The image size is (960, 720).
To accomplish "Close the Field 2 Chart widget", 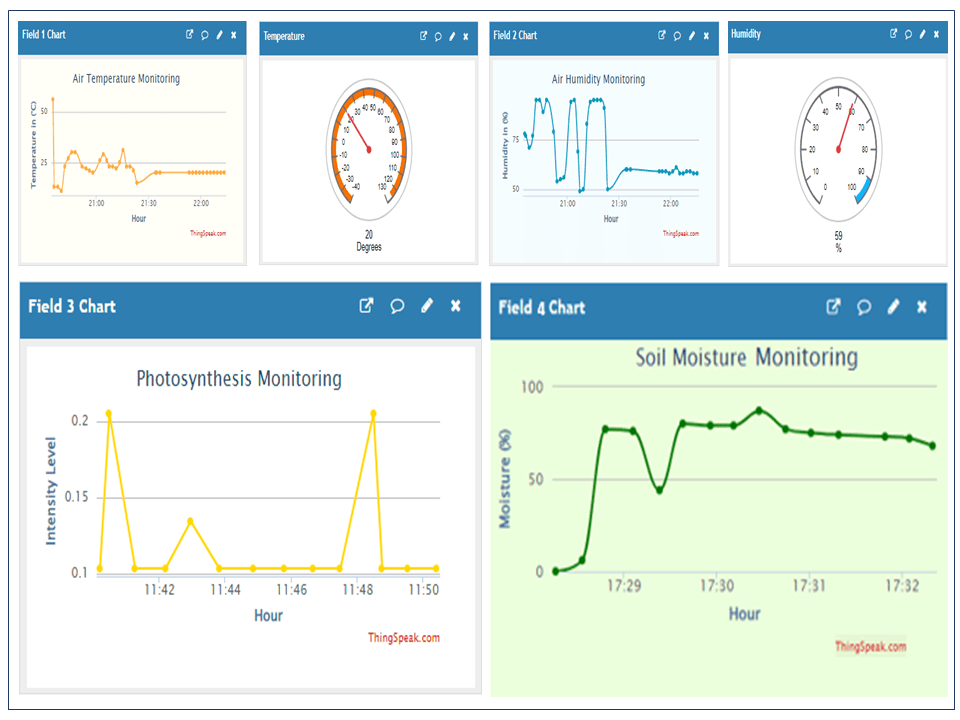I will (707, 36).
